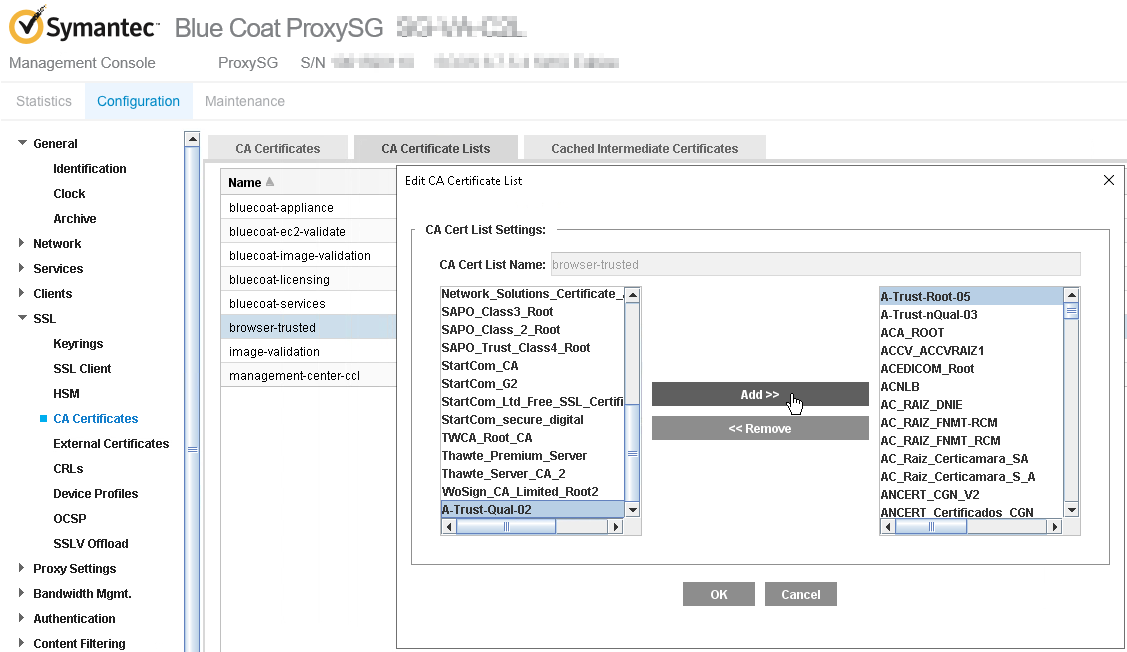
Task: Select the A-Trust-Root-05 certificate
Action: coord(927,296)
